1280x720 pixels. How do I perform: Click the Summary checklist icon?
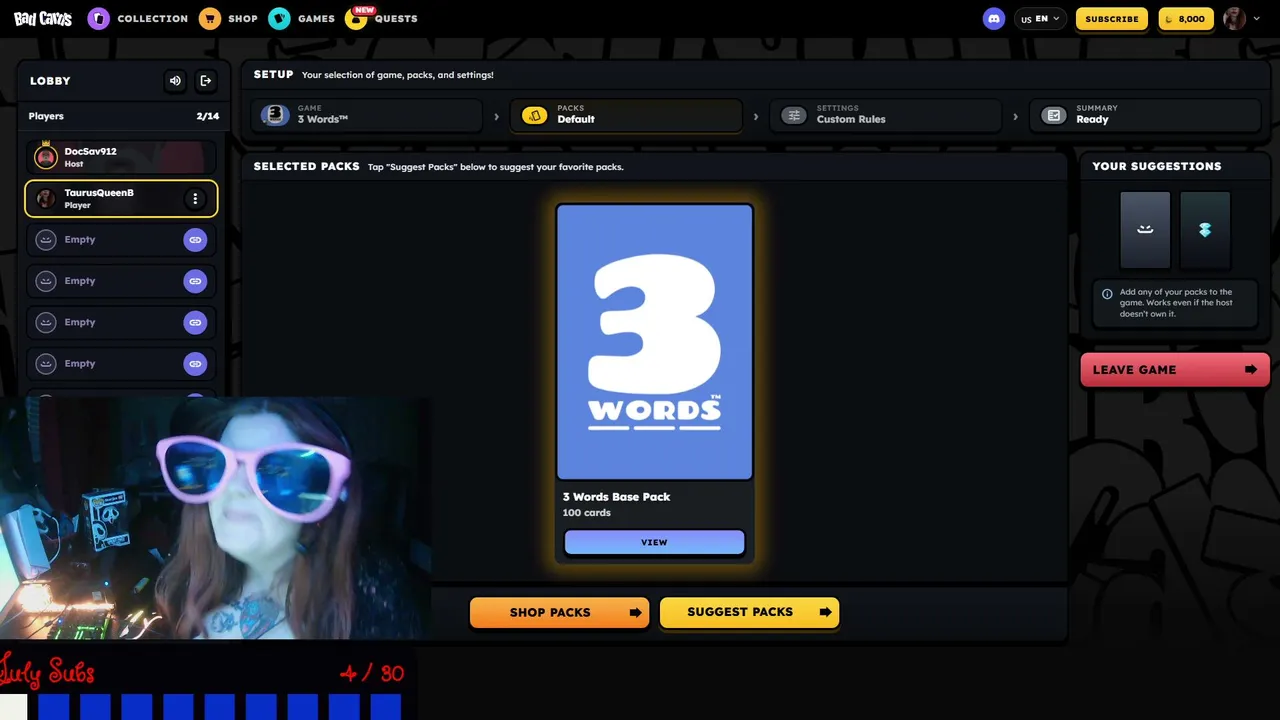(1054, 115)
